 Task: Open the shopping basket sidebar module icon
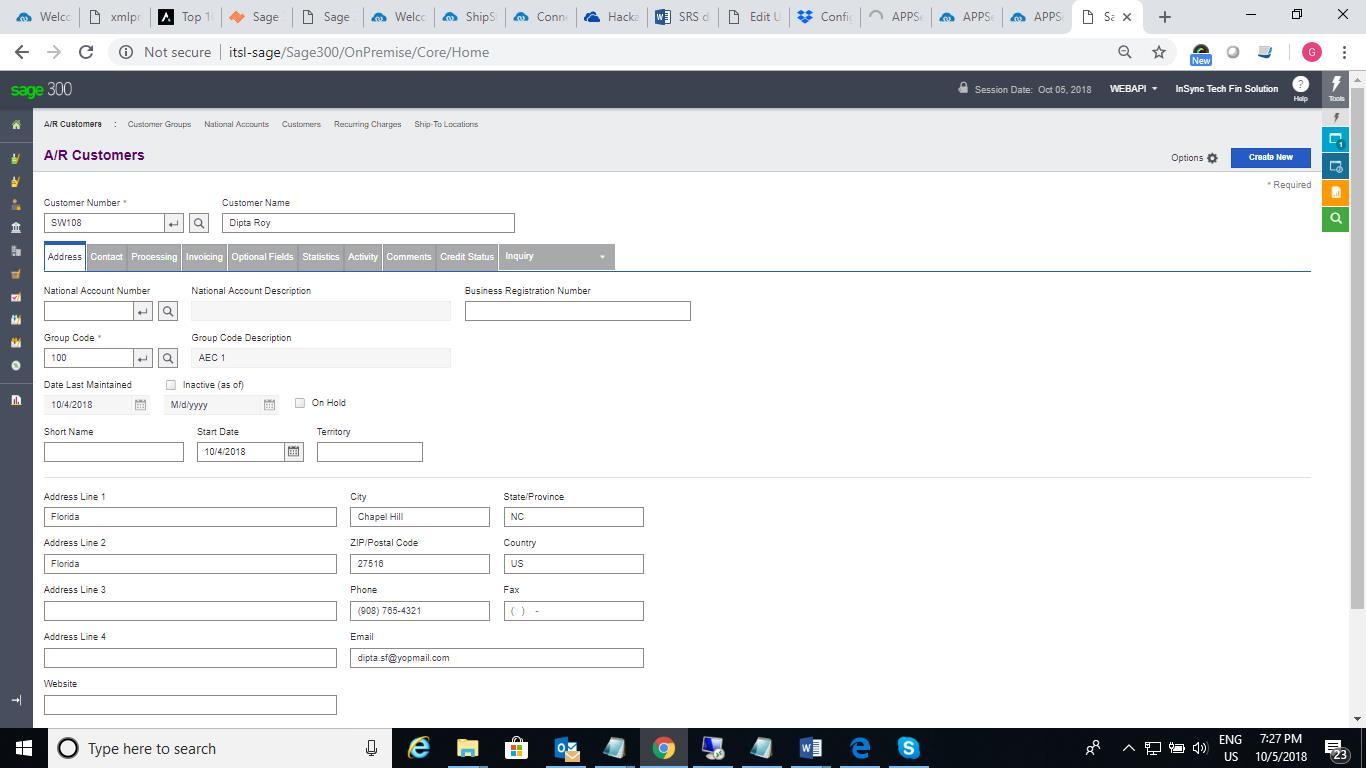point(16,274)
